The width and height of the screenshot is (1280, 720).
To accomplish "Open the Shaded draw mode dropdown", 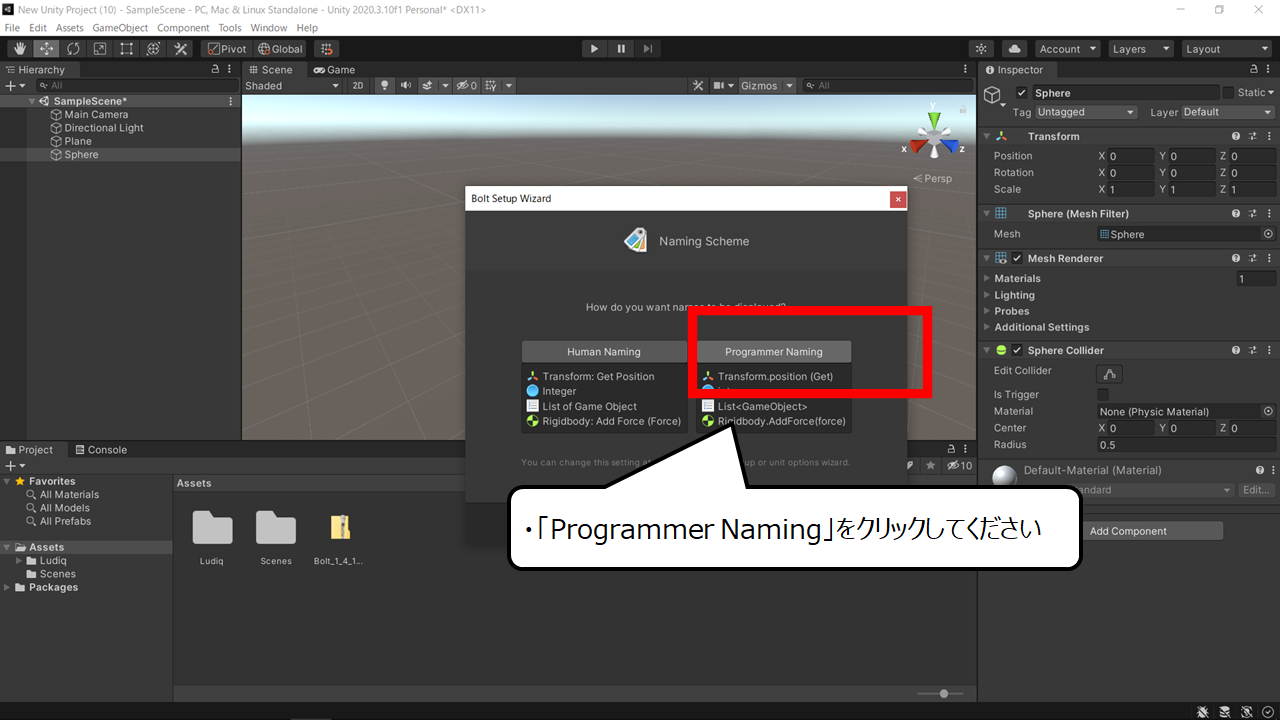I will (x=293, y=86).
